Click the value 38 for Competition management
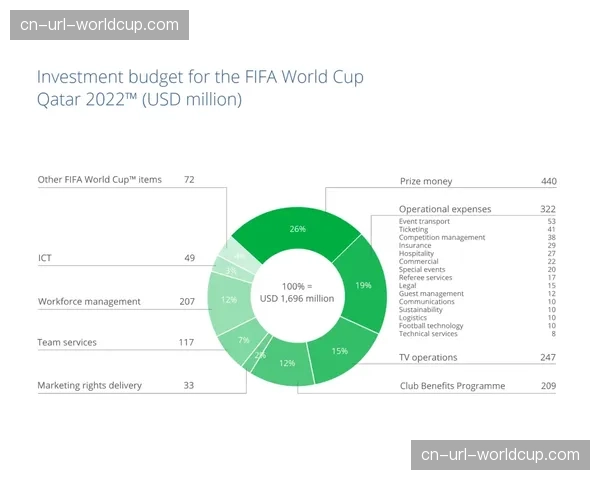Viewport: 600px width, 480px height. 551,237
